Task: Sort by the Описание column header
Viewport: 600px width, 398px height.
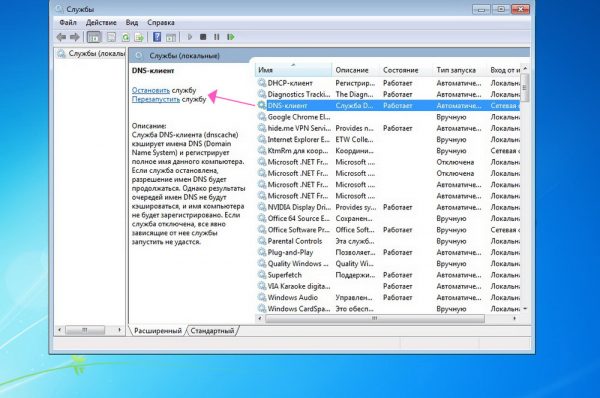Action: [x=355, y=70]
